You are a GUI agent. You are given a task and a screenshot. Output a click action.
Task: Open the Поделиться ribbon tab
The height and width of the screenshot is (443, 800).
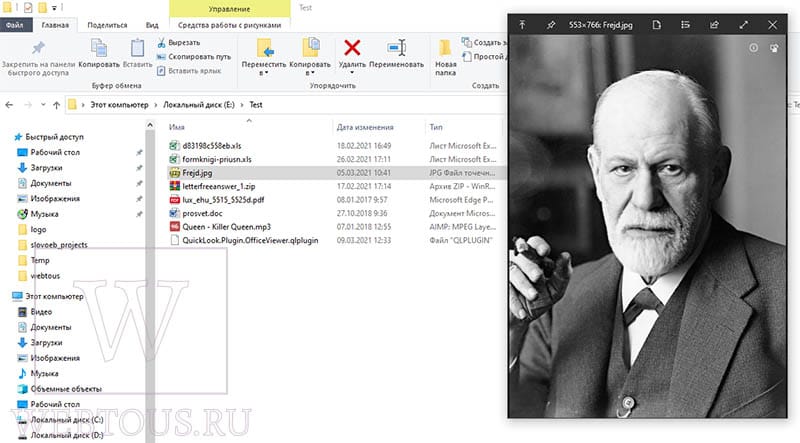tap(107, 25)
